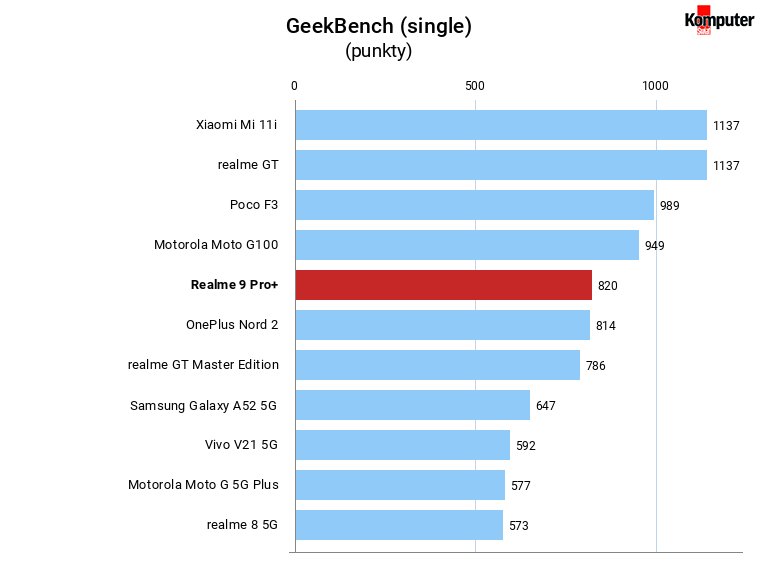Click the Vivo V21 5G bar
This screenshot has width=760, height=568.
pyautogui.click(x=403, y=445)
